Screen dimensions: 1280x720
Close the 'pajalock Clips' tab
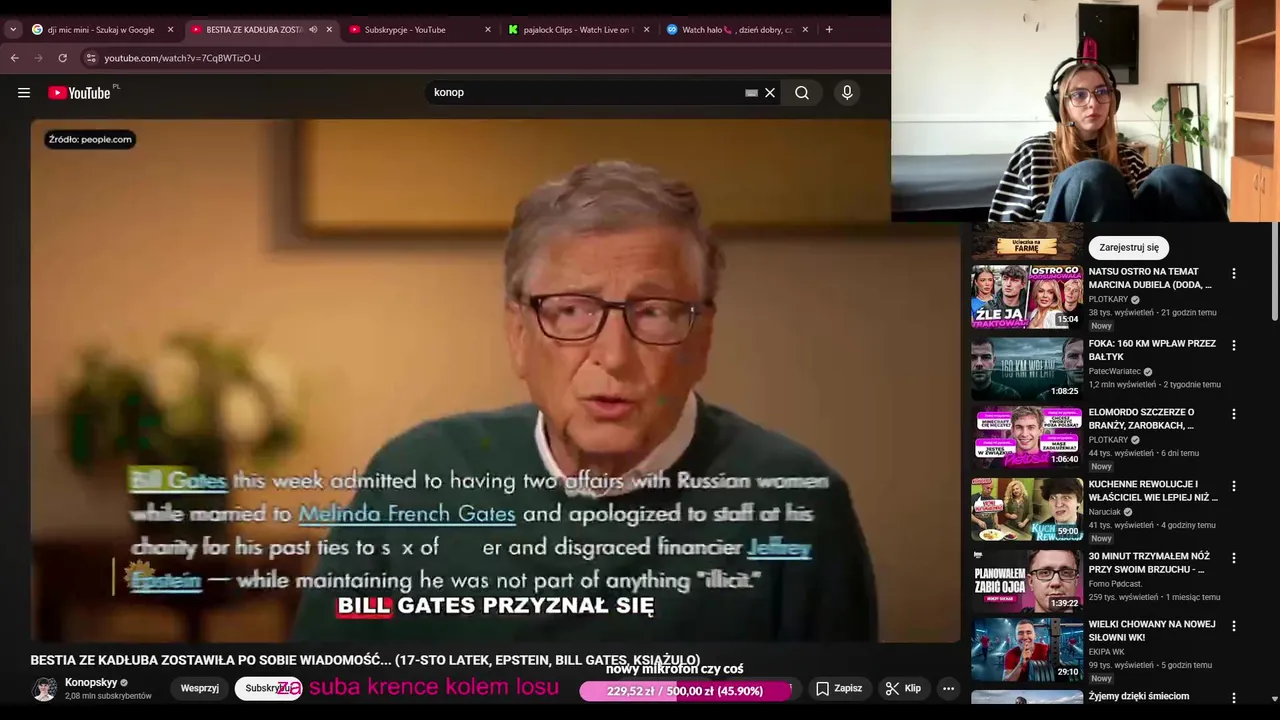646,30
